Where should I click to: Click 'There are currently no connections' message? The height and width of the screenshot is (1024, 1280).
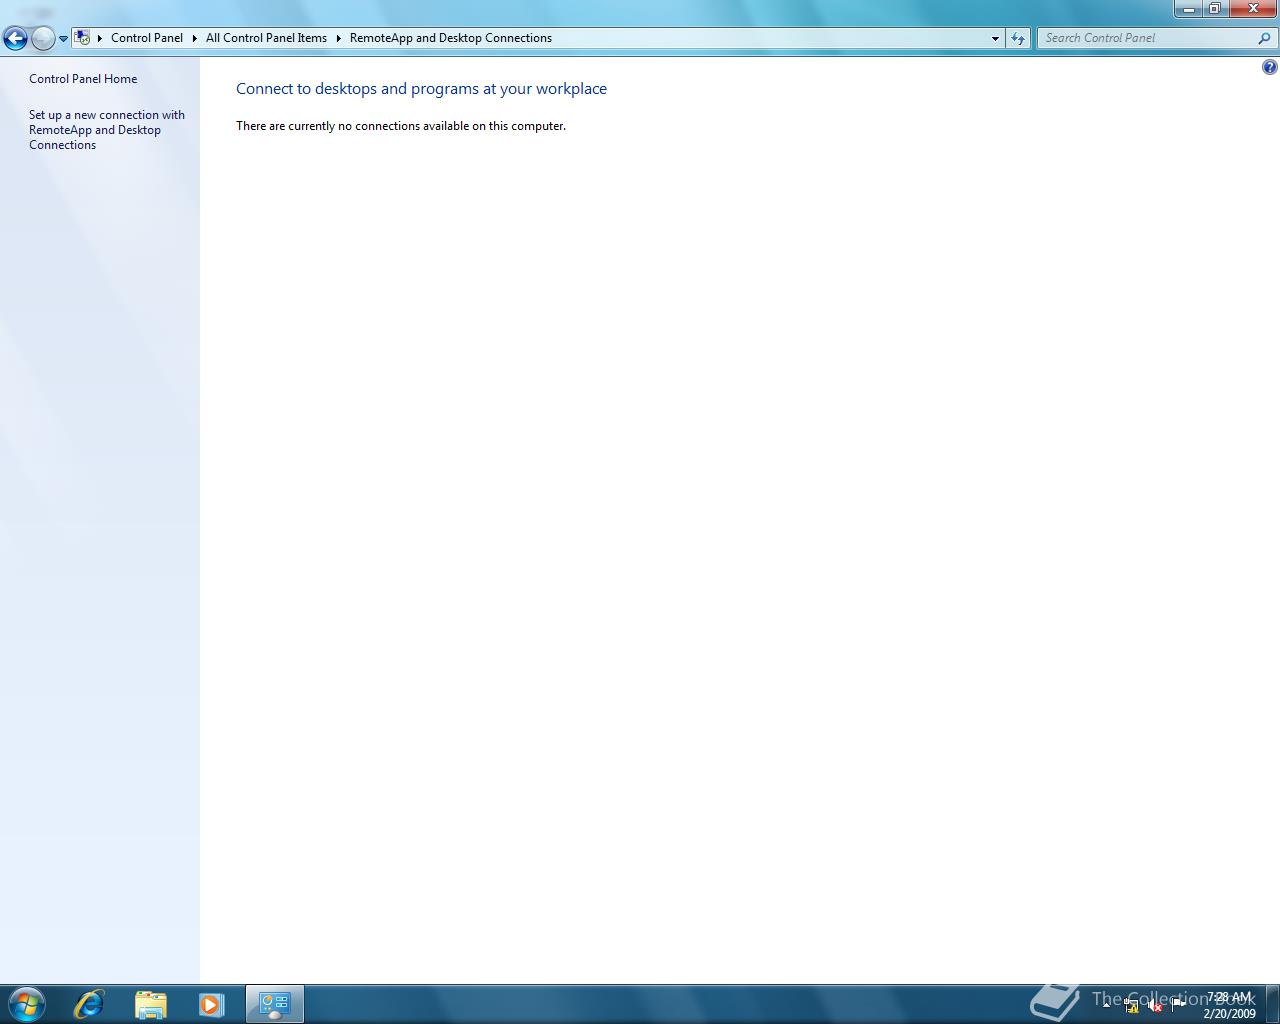[x=401, y=126]
